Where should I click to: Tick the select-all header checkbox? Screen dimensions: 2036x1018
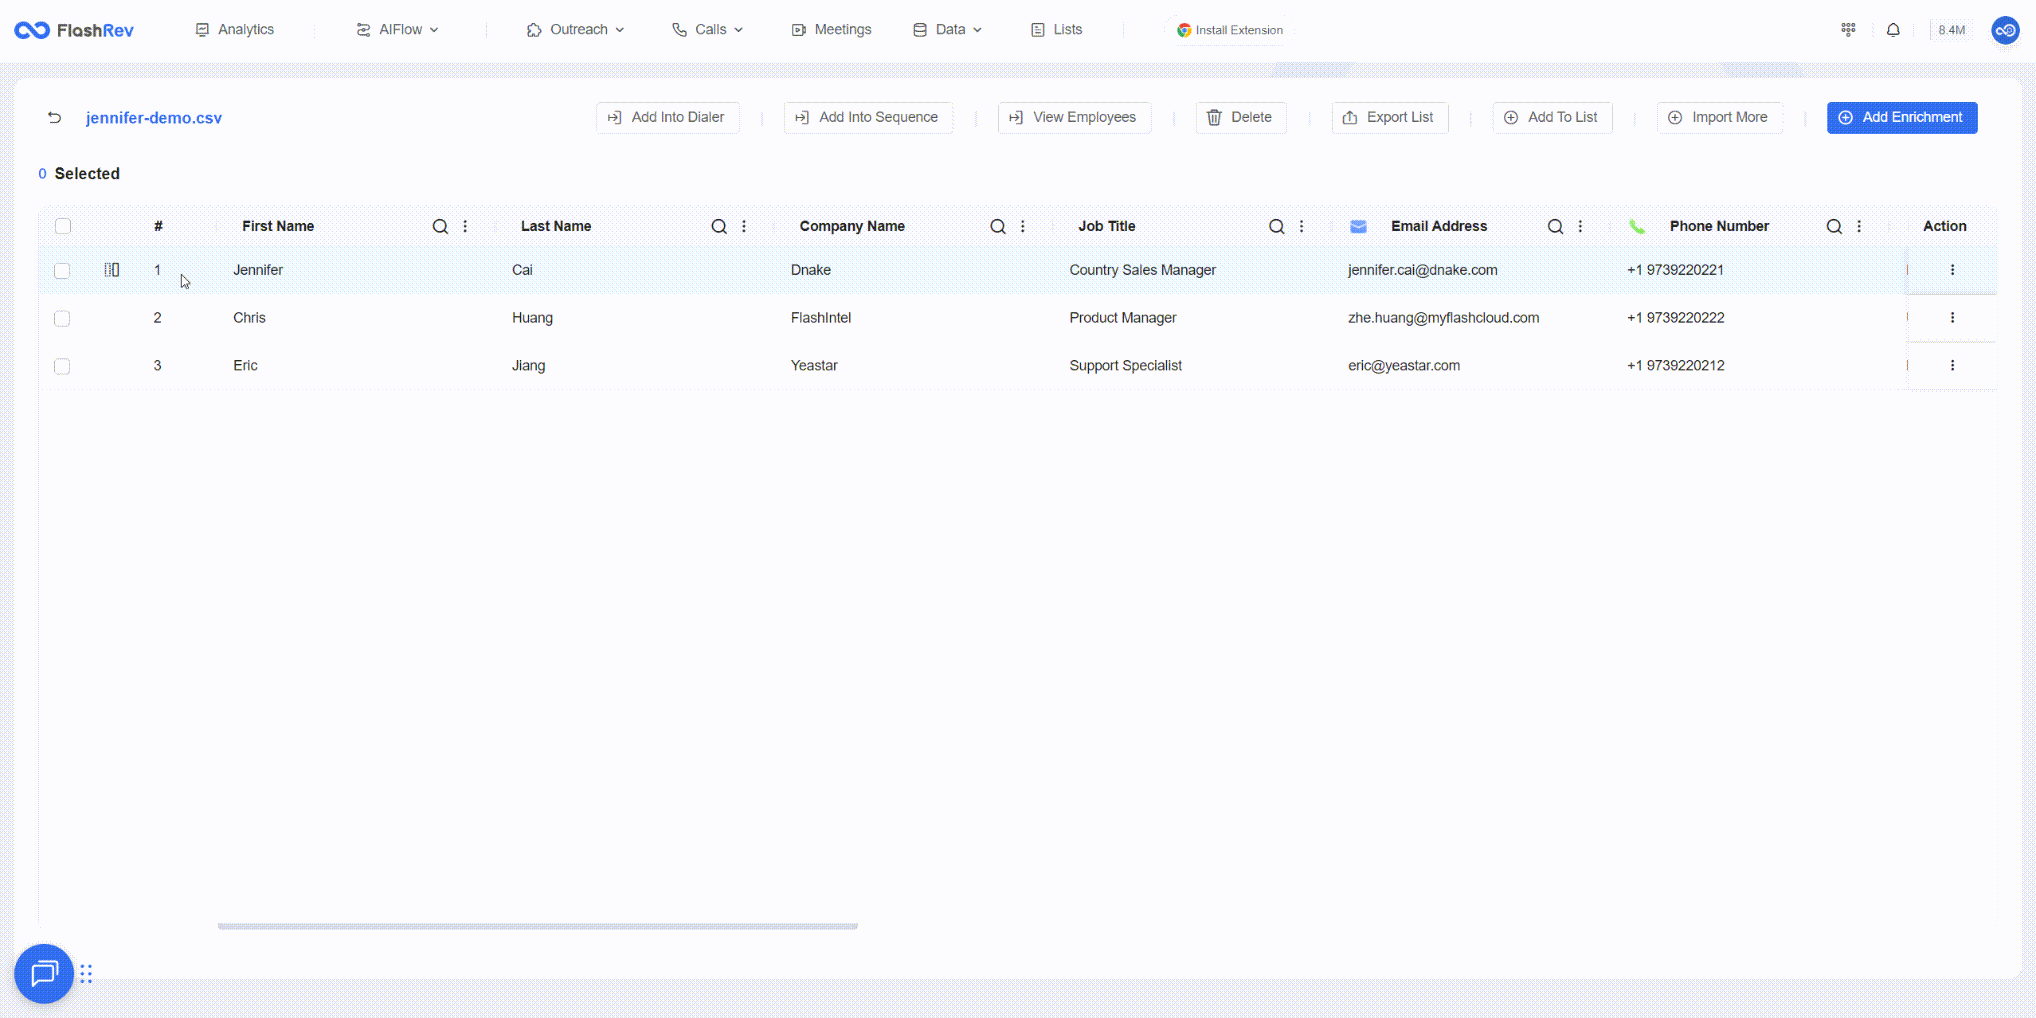pyautogui.click(x=63, y=226)
